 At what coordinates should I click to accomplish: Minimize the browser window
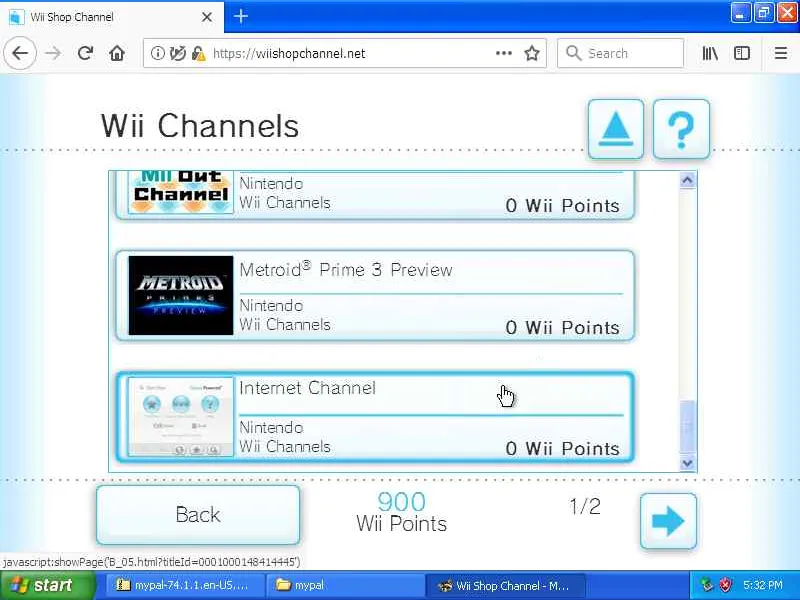pos(740,13)
